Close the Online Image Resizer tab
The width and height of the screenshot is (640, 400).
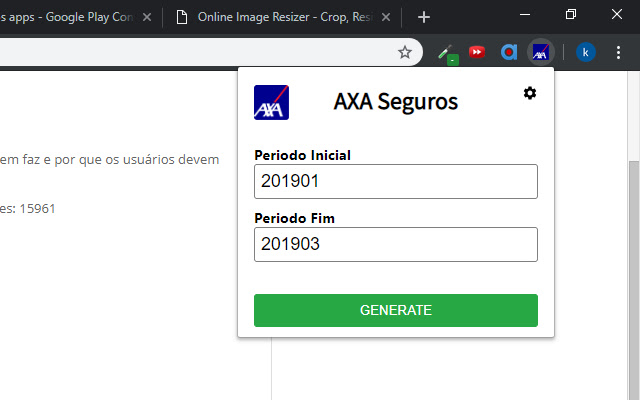pos(386,17)
